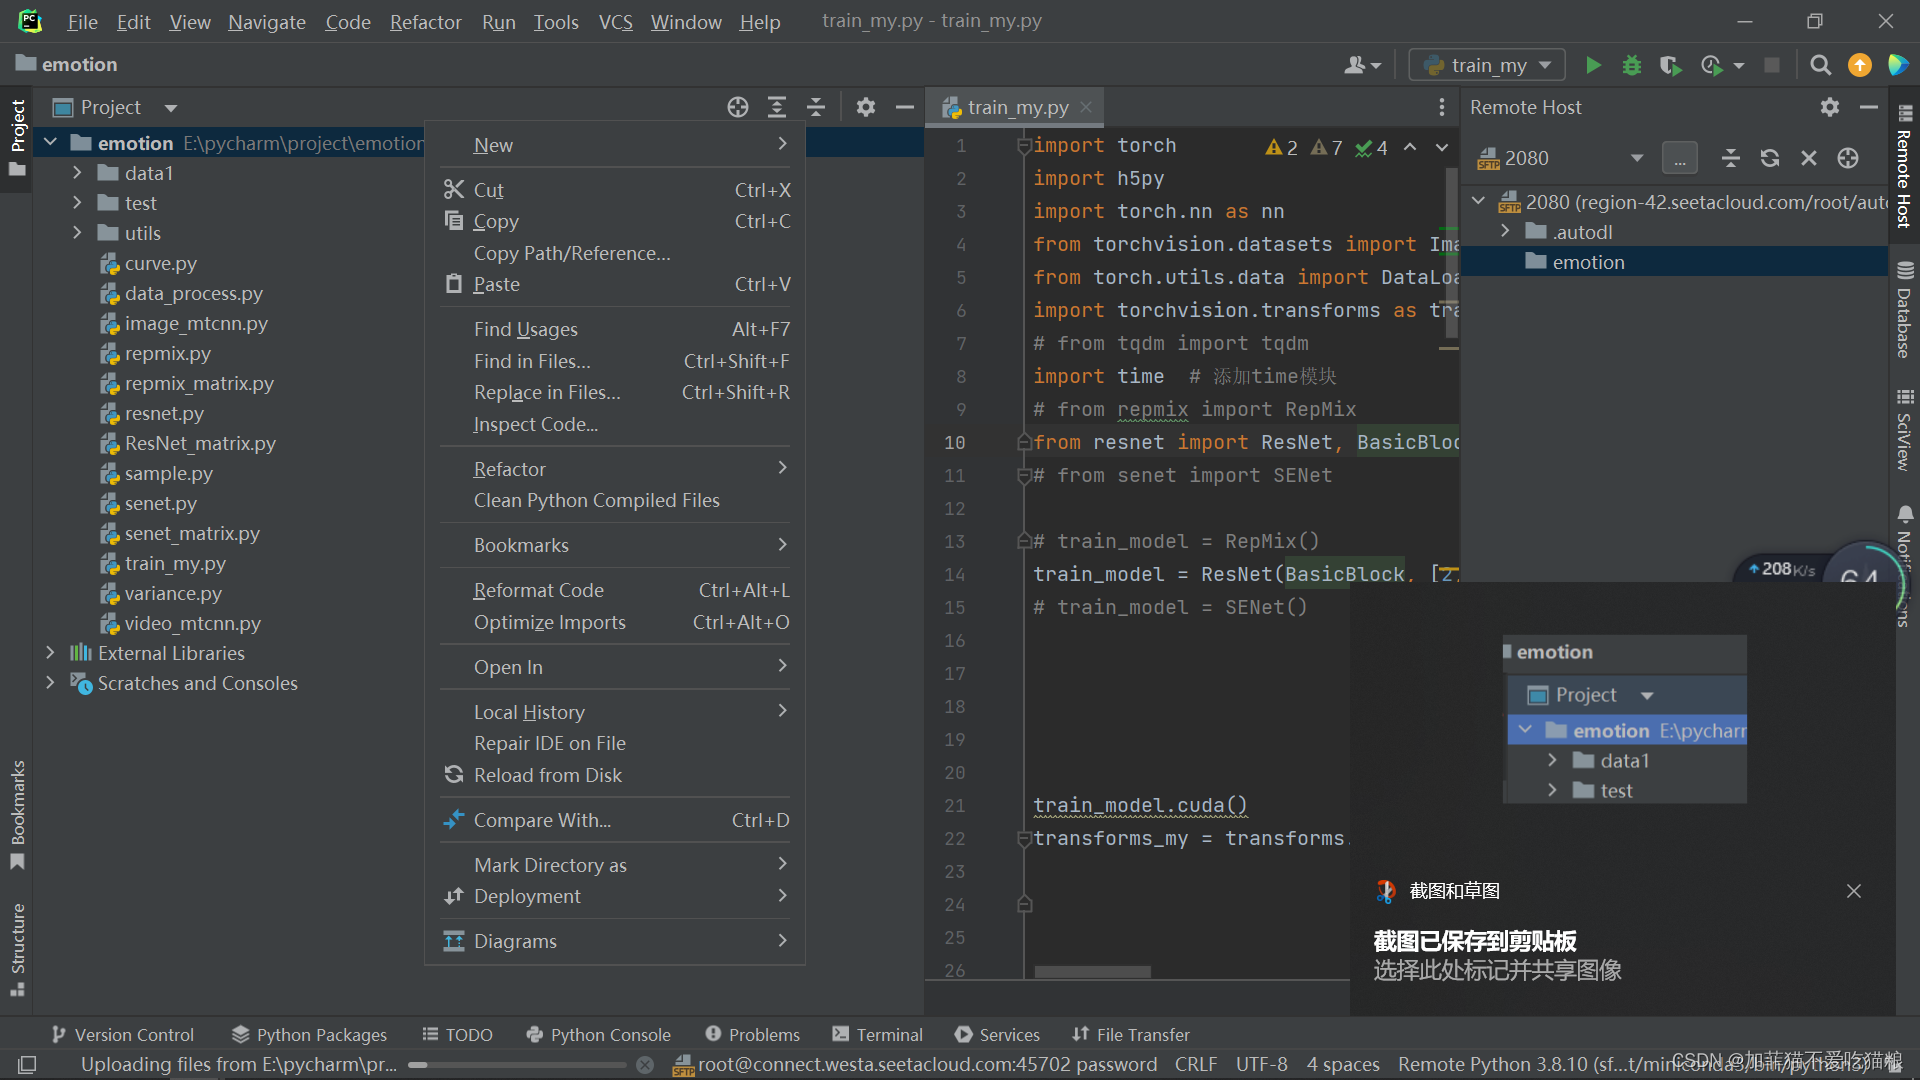The height and width of the screenshot is (1080, 1920).
Task: Open the VCS menu
Action: pyautogui.click(x=615, y=22)
